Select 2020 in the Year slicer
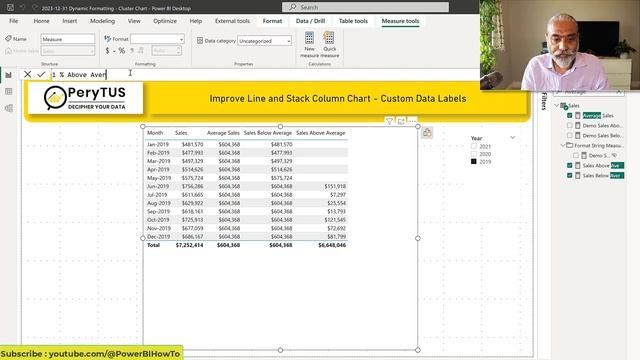 coord(474,154)
